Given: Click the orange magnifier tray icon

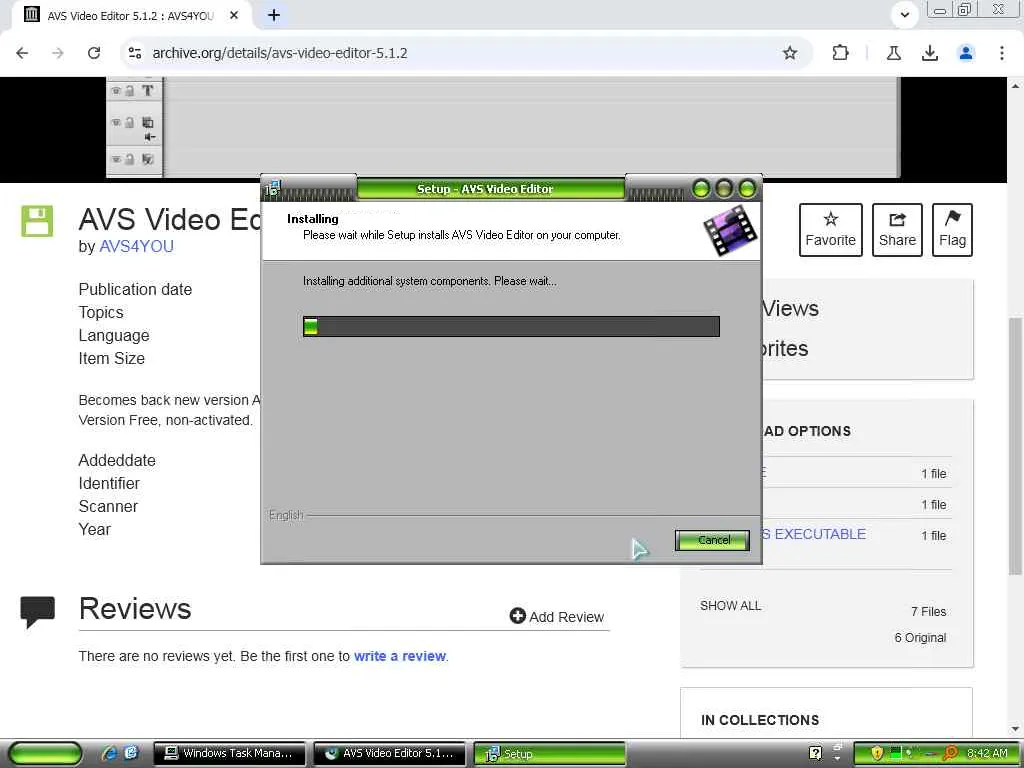Looking at the screenshot, I should click(x=951, y=754).
